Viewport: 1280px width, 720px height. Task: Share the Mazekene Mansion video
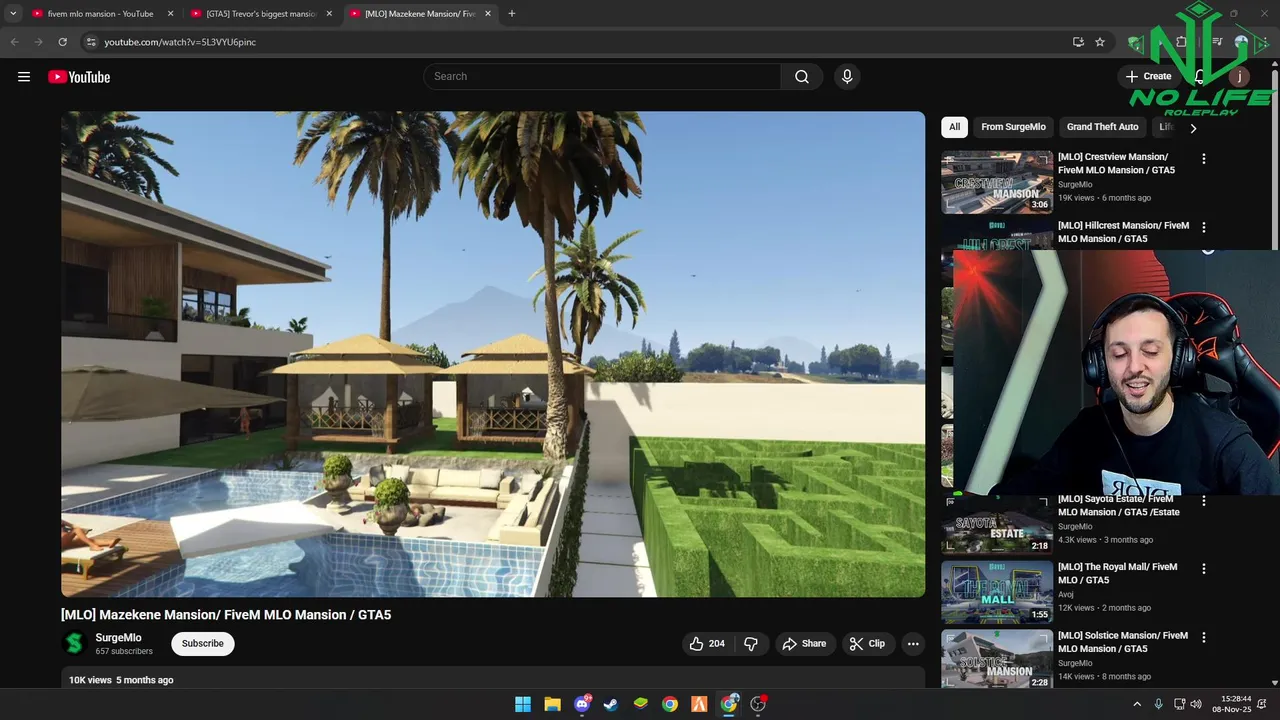[804, 644]
